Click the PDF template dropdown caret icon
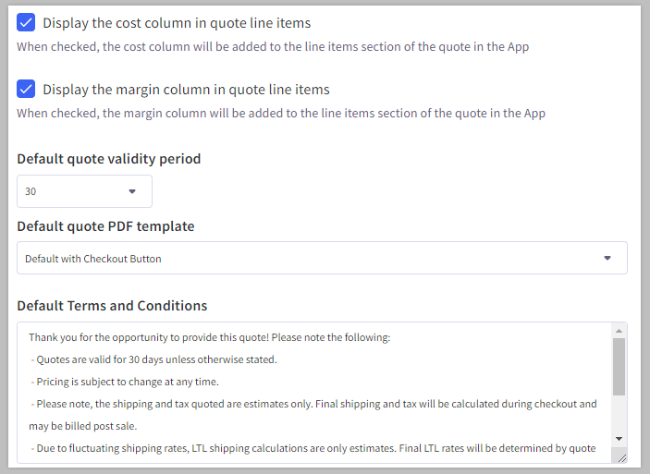Viewport: 650px width, 474px height. tap(607, 258)
